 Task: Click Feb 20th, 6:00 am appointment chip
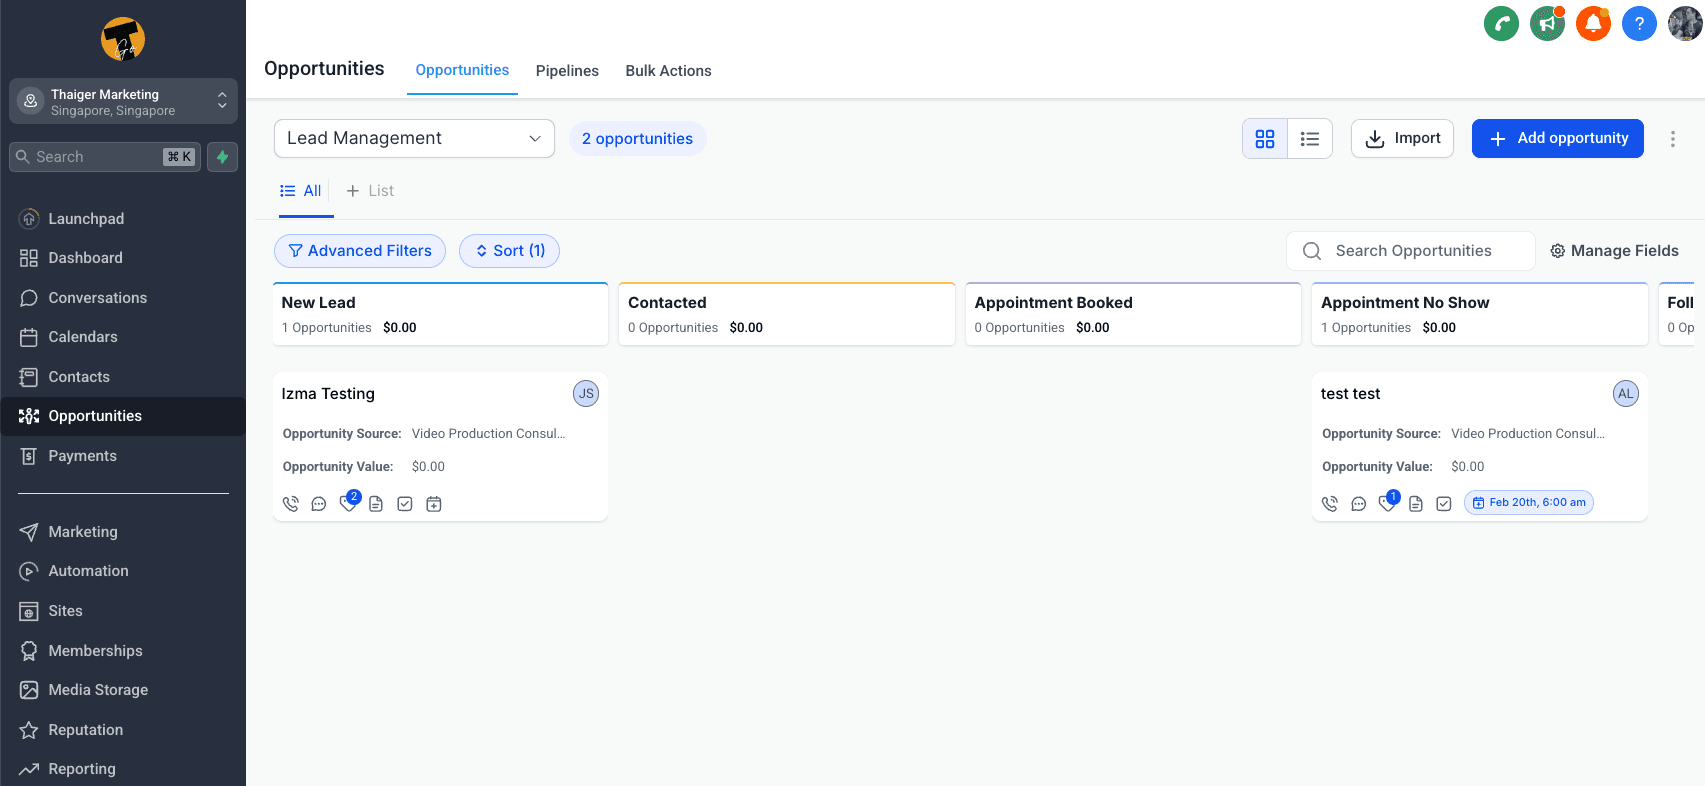[1529, 503]
